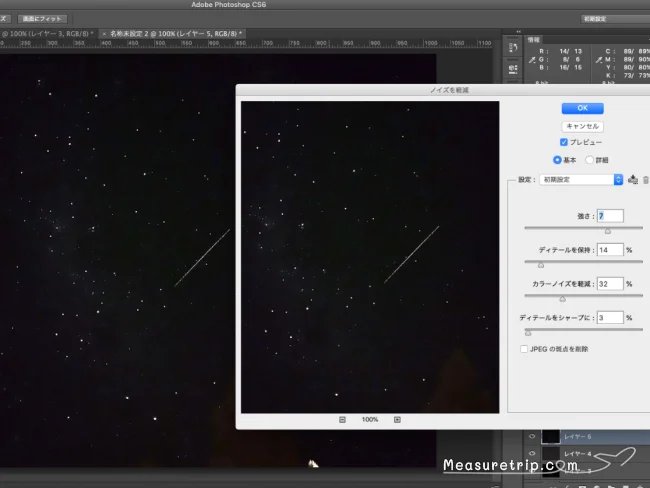
Task: Click RGB eyedropper icon in info panel
Action: [532, 60]
